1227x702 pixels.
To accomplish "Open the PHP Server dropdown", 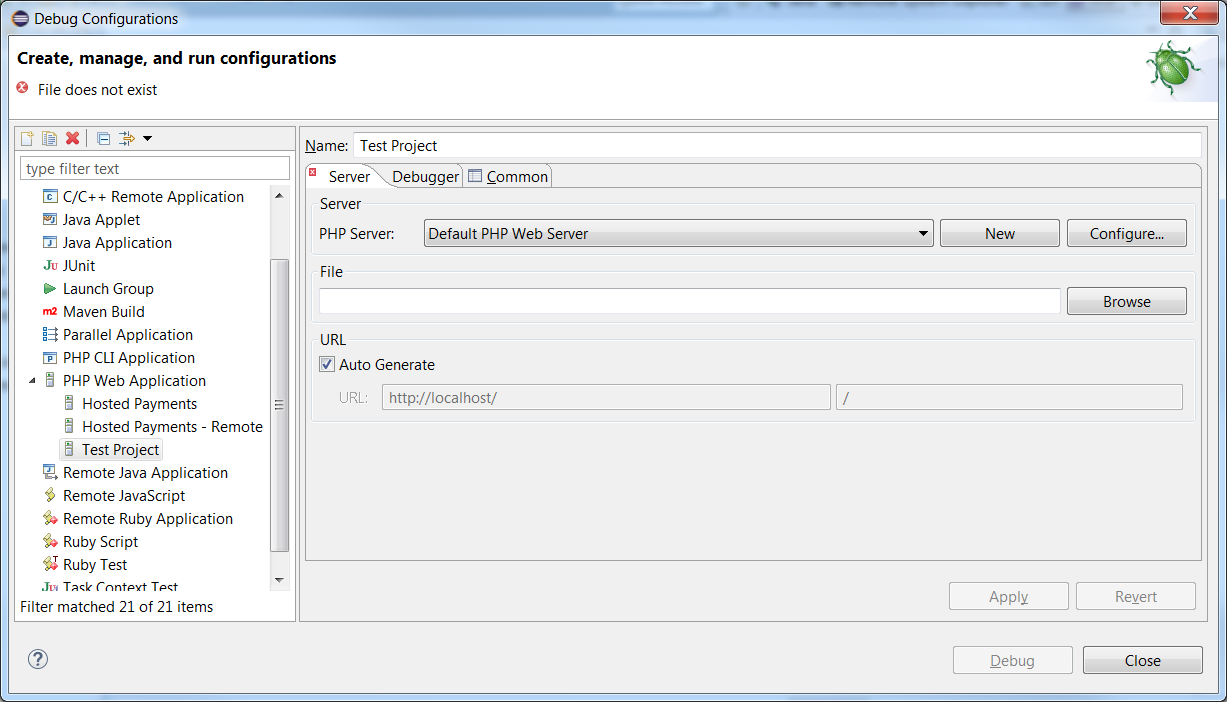I will click(678, 234).
